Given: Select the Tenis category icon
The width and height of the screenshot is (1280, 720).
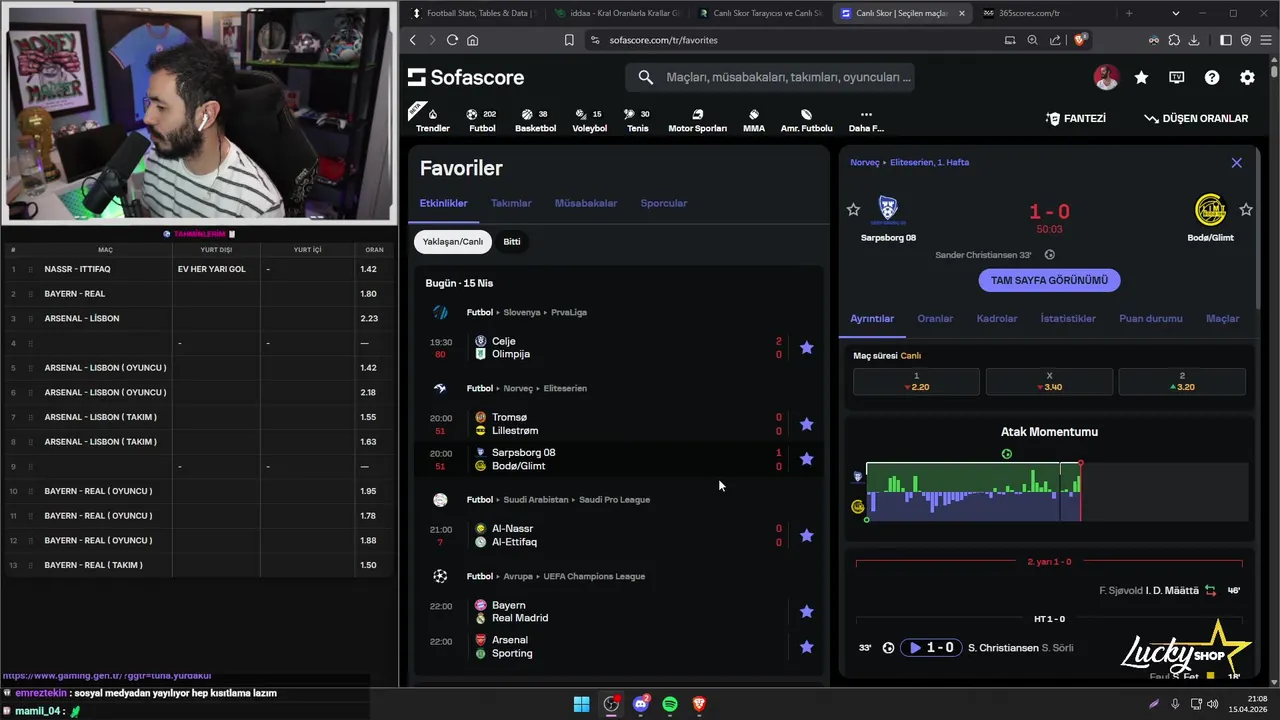Looking at the screenshot, I should 637,119.
